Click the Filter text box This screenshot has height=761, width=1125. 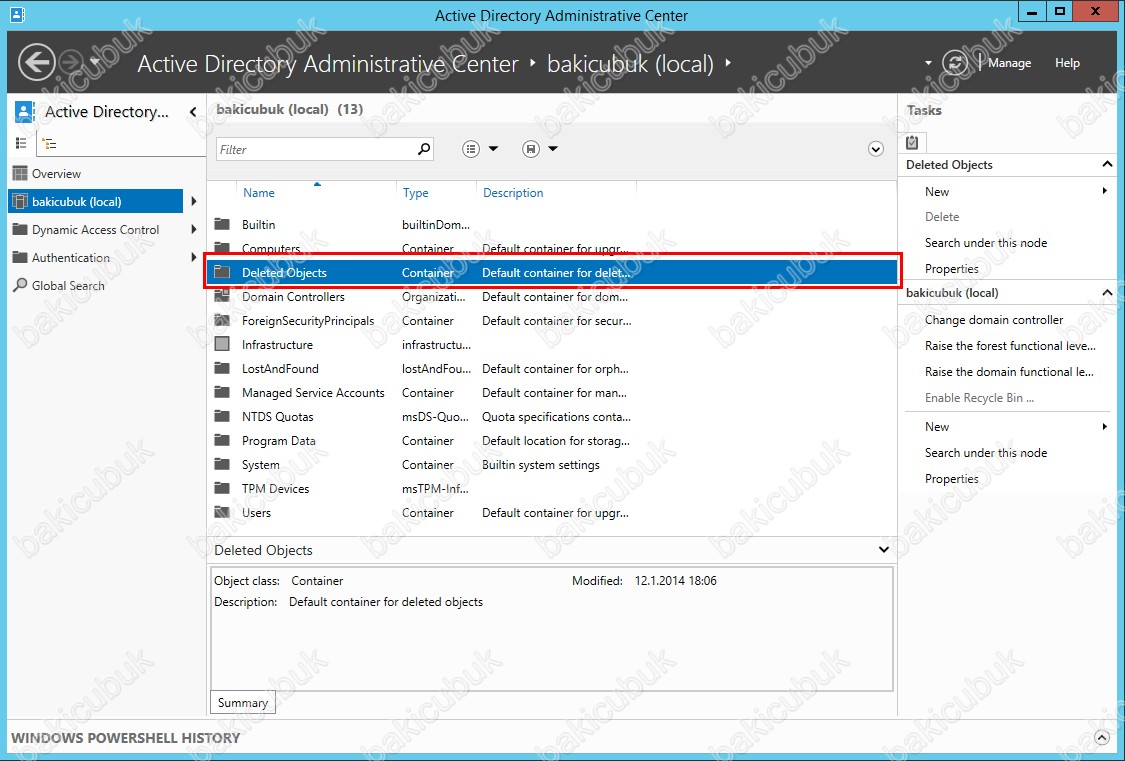click(316, 149)
